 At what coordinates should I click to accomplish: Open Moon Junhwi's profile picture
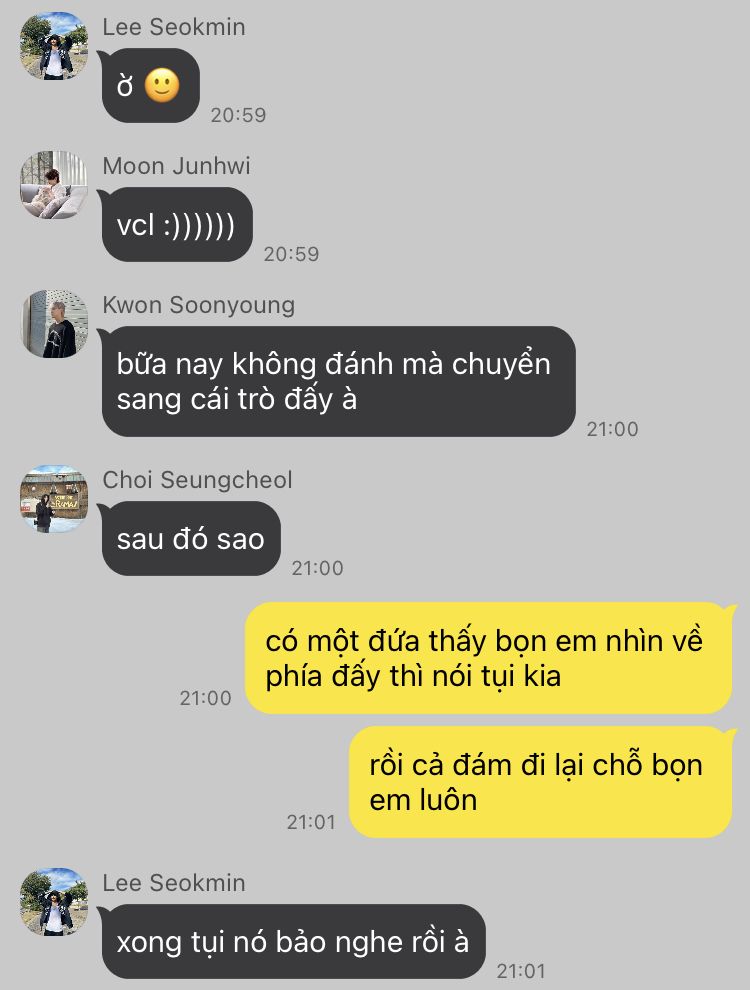point(54,185)
